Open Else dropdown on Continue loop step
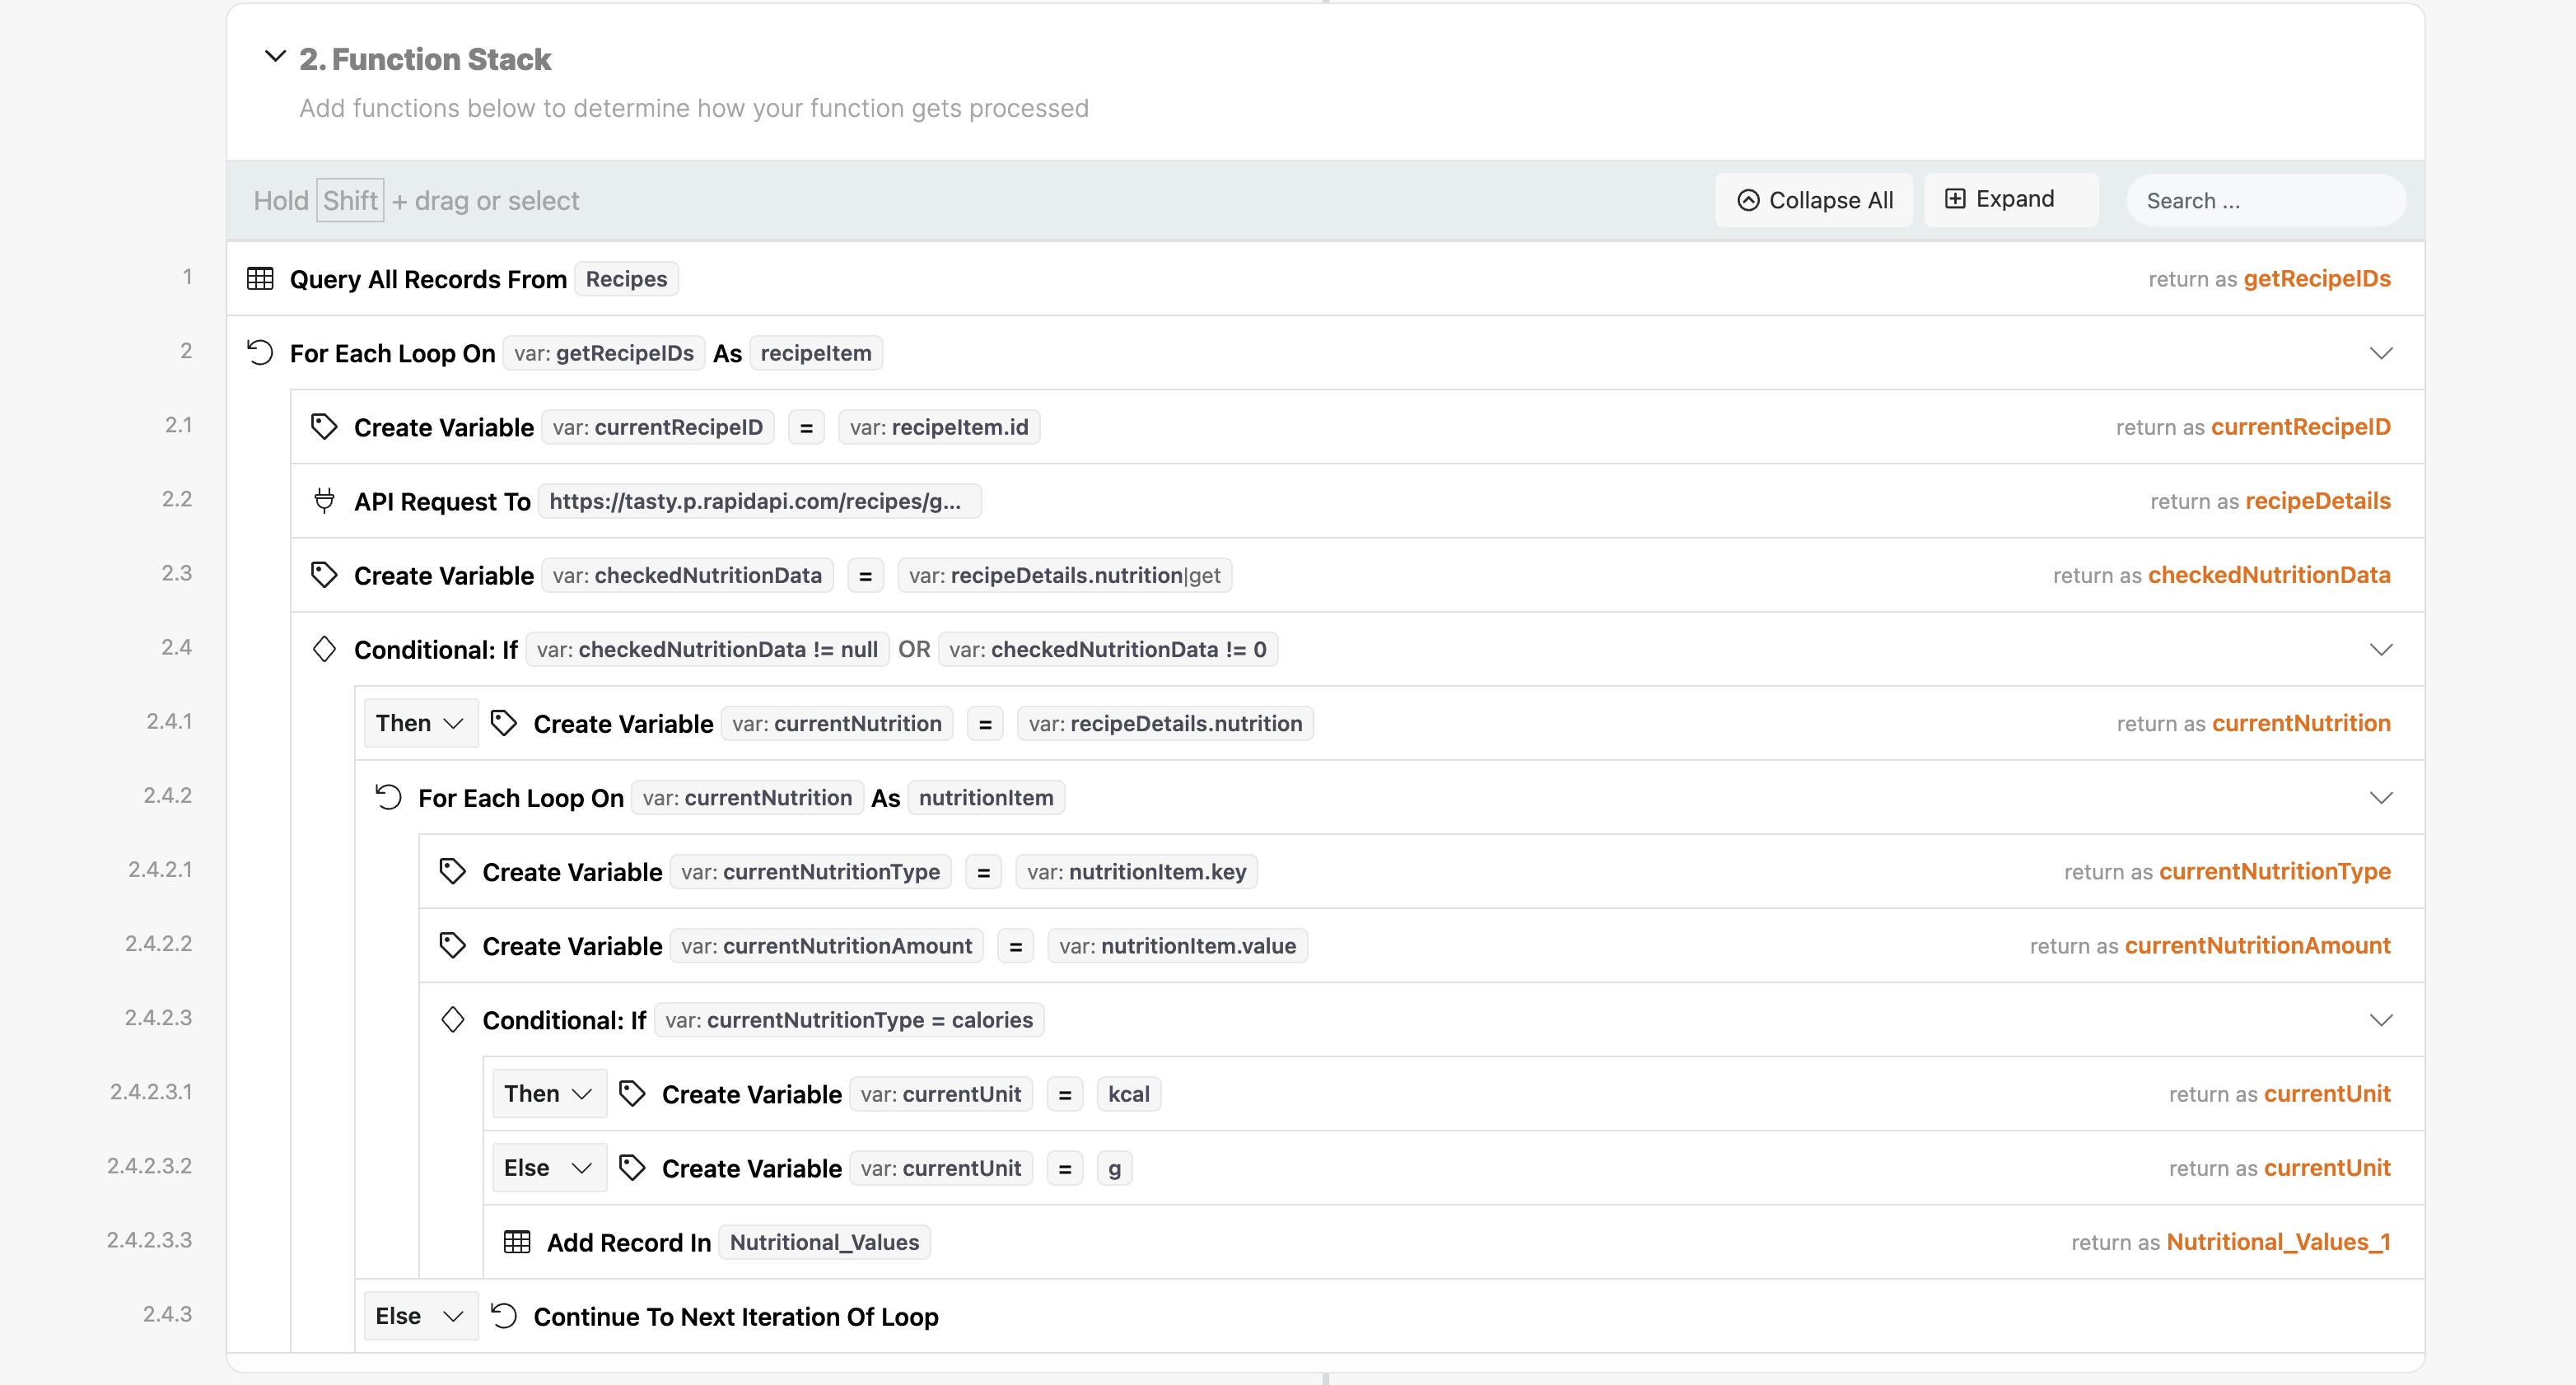Image resolution: width=2576 pixels, height=1385 pixels. [420, 1316]
